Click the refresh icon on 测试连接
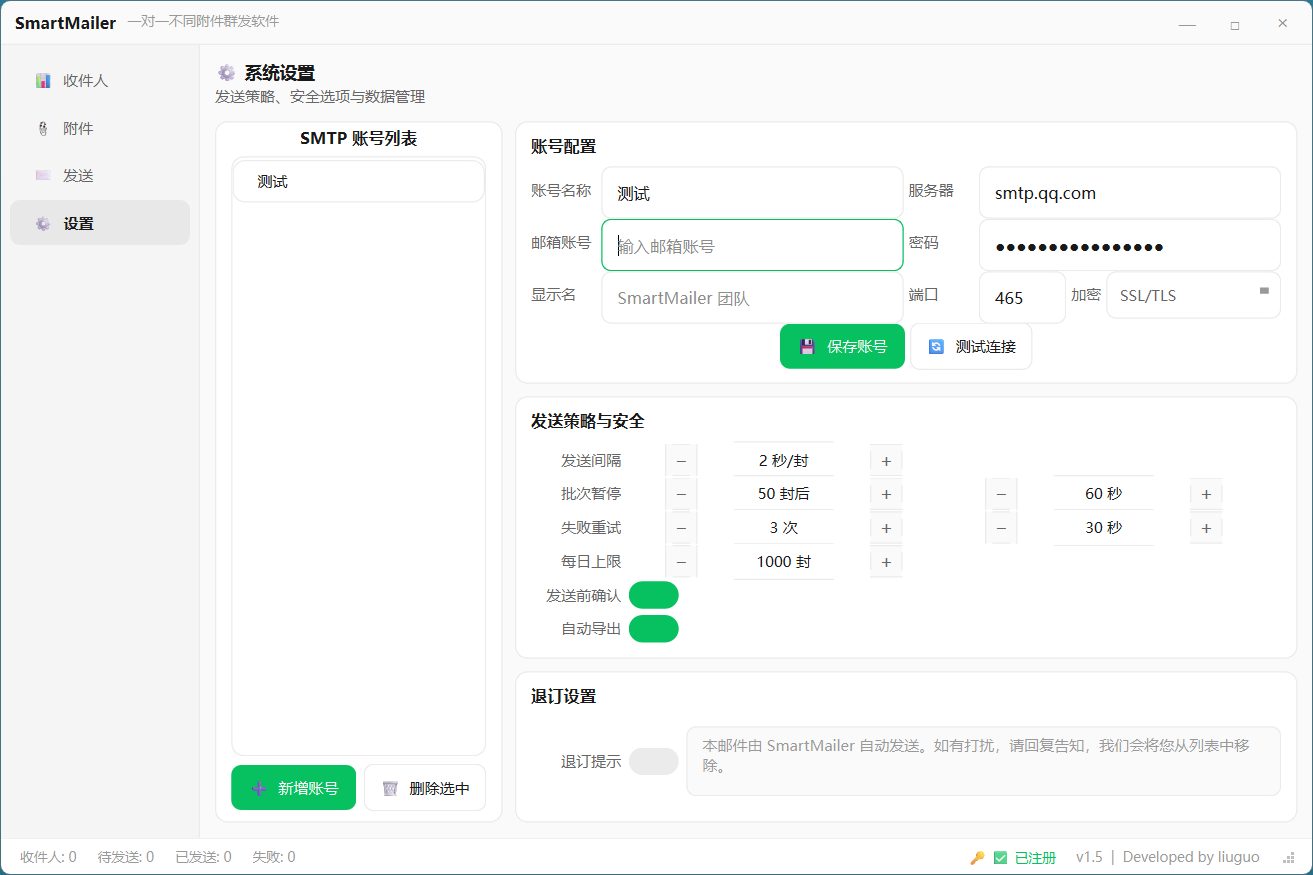 (936, 347)
